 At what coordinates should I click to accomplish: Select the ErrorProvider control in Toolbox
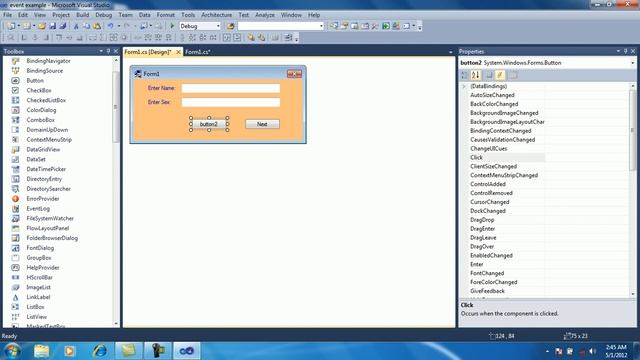pyautogui.click(x=42, y=199)
